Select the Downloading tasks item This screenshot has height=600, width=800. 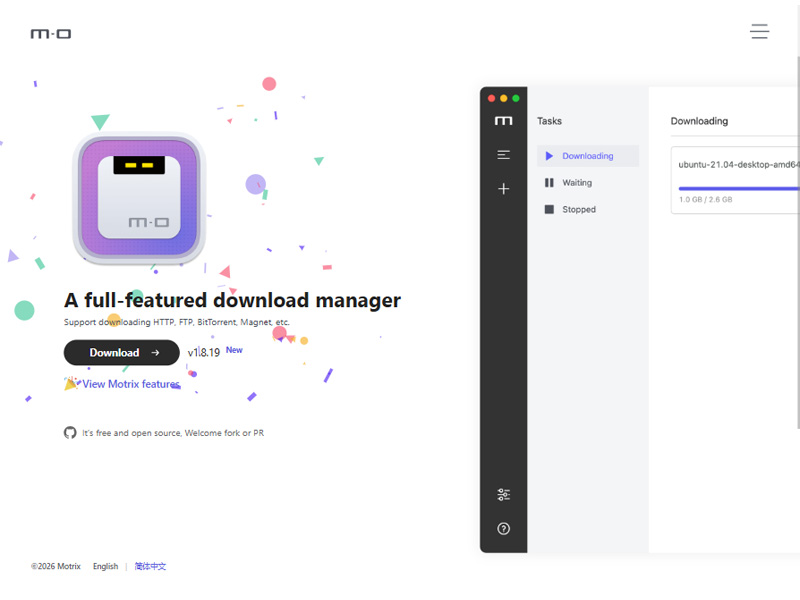coord(587,156)
